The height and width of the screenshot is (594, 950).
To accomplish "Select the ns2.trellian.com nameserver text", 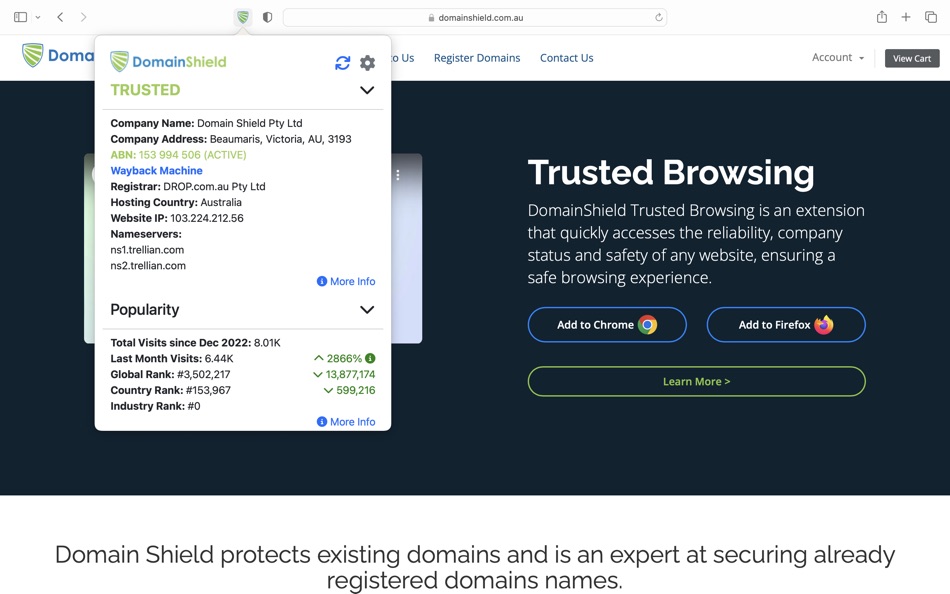I will [x=148, y=265].
